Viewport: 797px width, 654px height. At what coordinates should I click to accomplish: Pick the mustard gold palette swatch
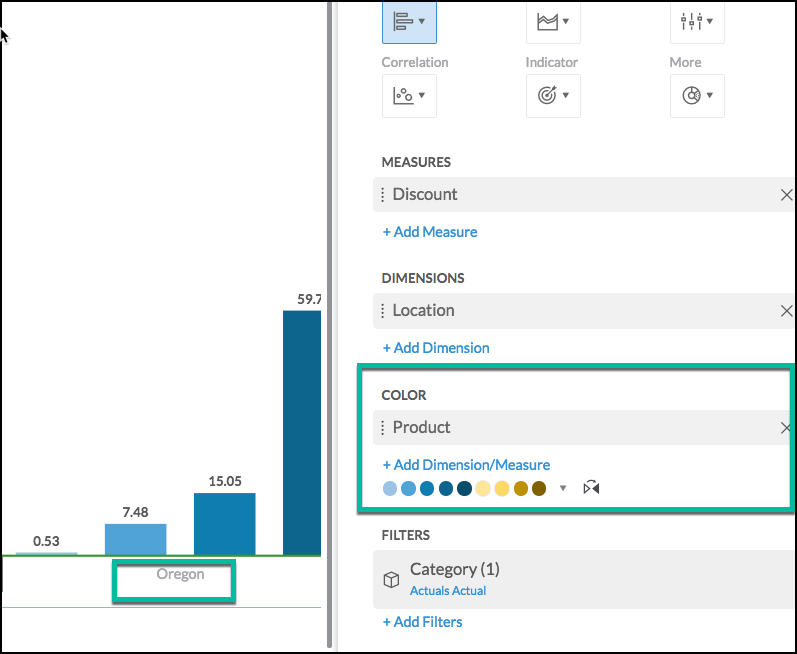click(x=521, y=488)
